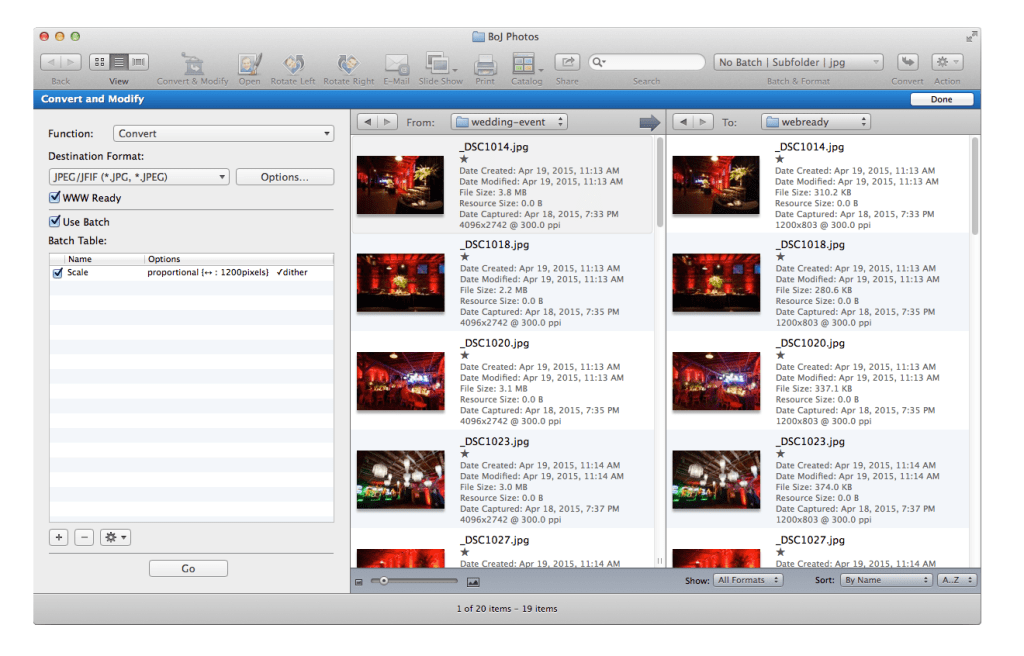Click the Rotate Left icon
Screen dimensions: 1024x656
[293, 64]
